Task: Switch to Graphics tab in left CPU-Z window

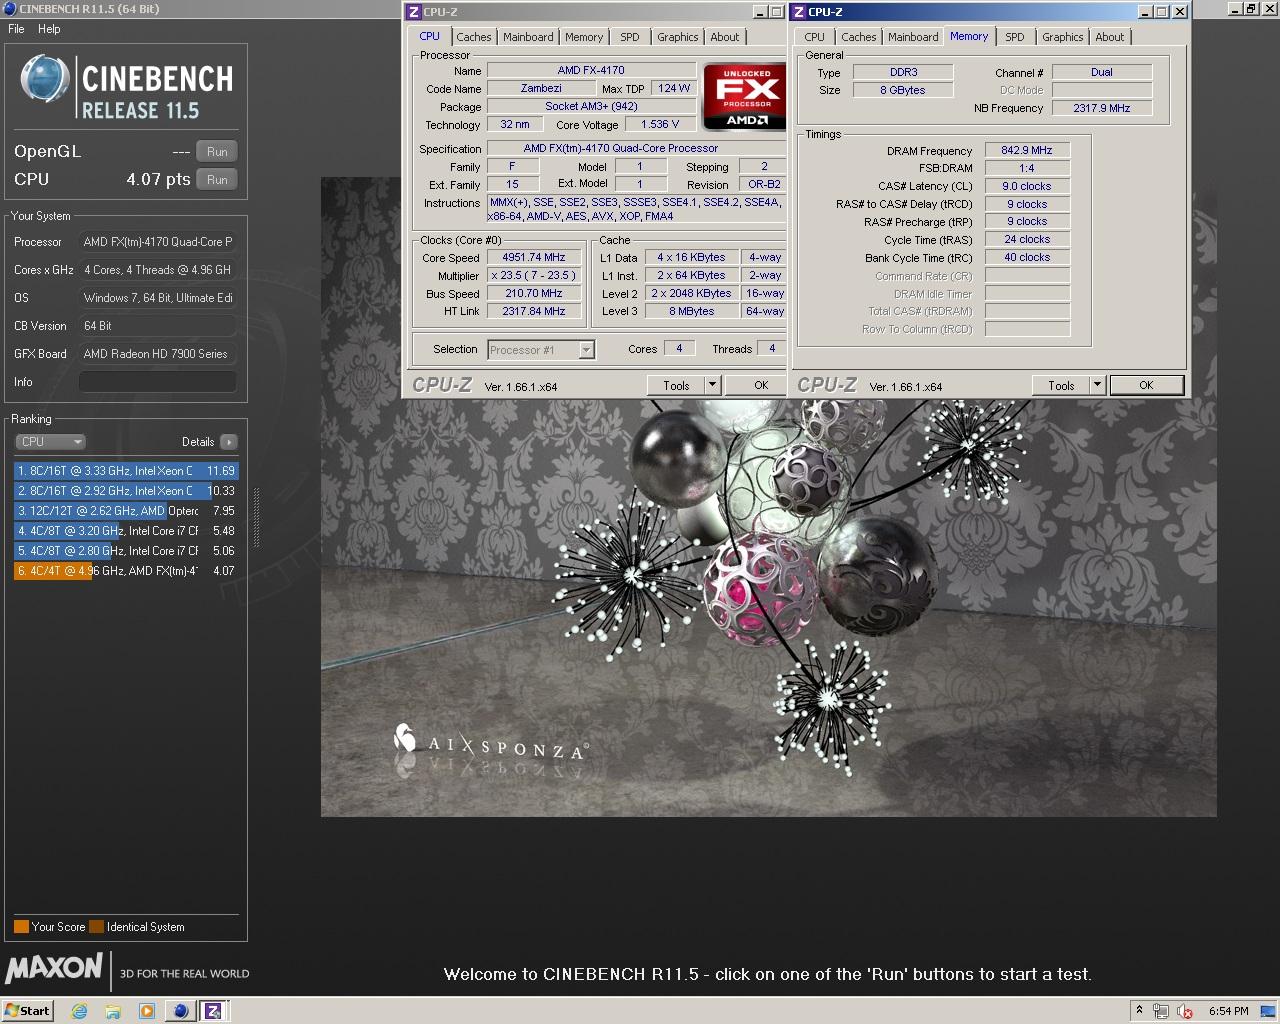Action: (x=678, y=37)
